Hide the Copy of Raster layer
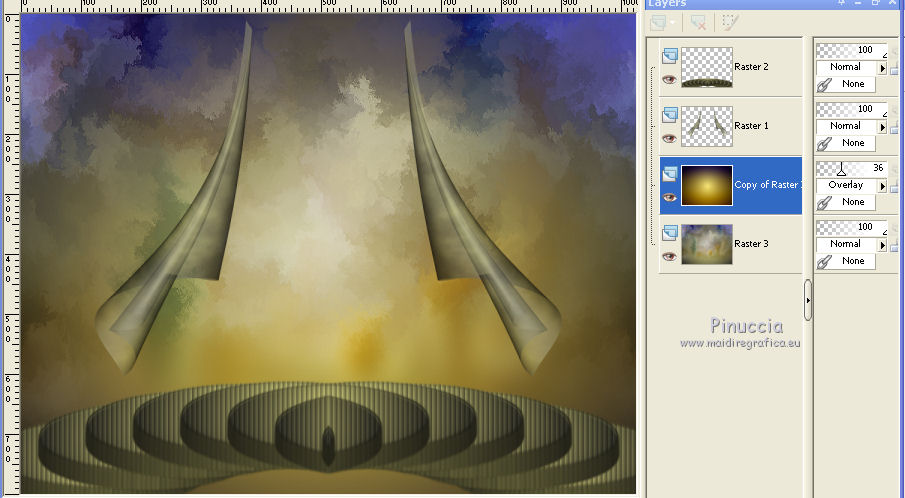 point(669,197)
